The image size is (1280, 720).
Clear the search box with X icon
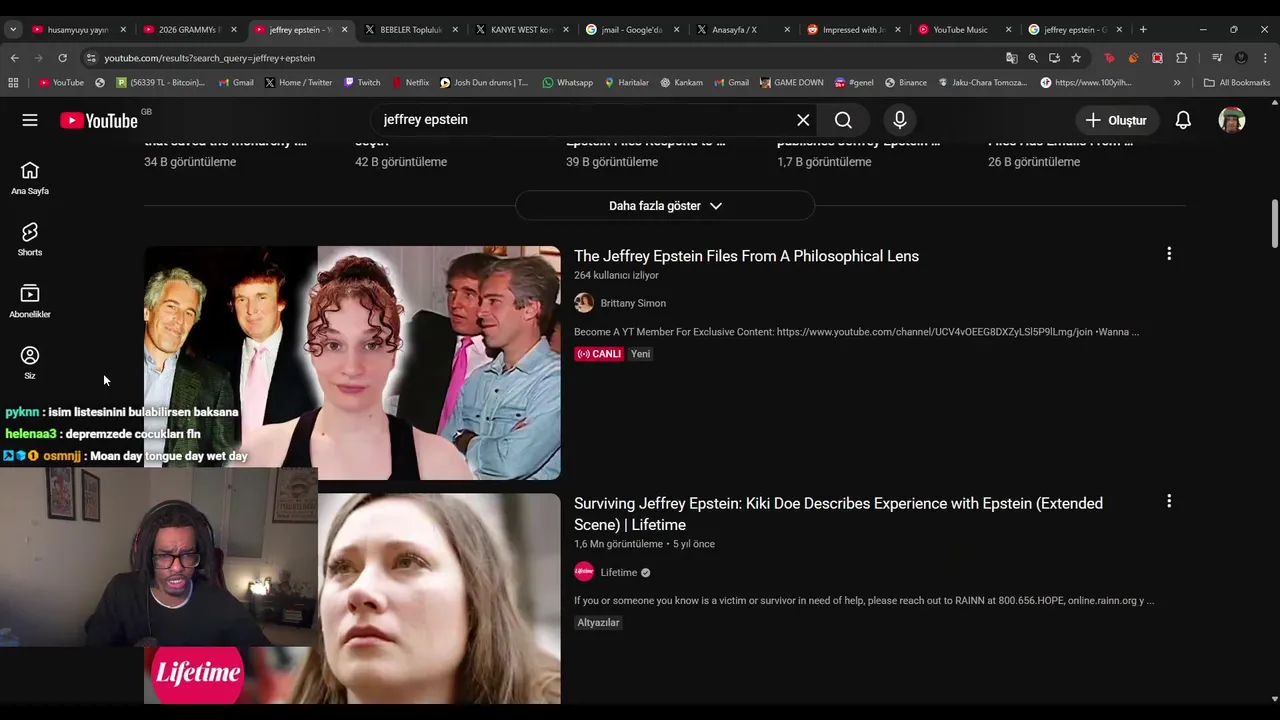[x=803, y=120]
